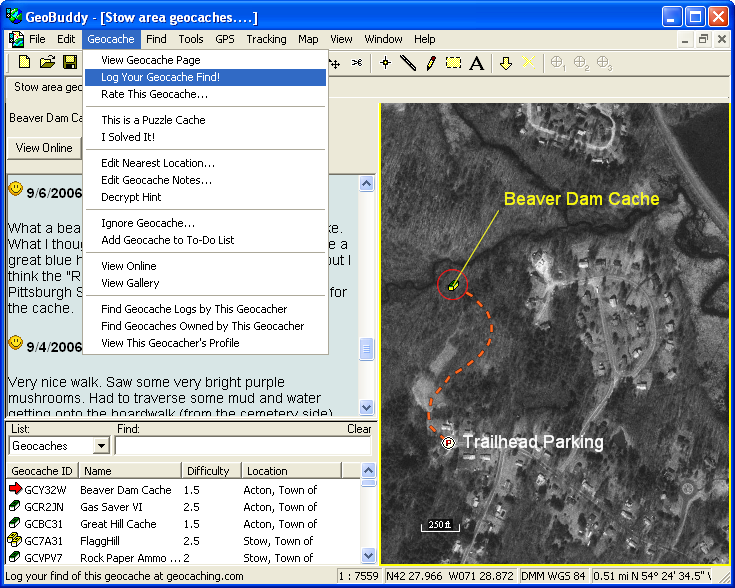
Task: Choose Log Your Geocache Find! menu entry
Action: (205, 77)
